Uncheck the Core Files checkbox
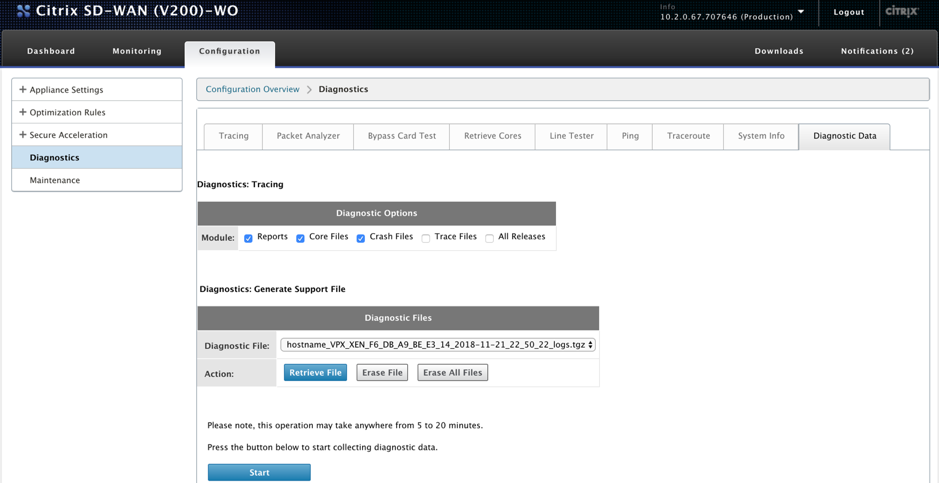 [x=301, y=238]
